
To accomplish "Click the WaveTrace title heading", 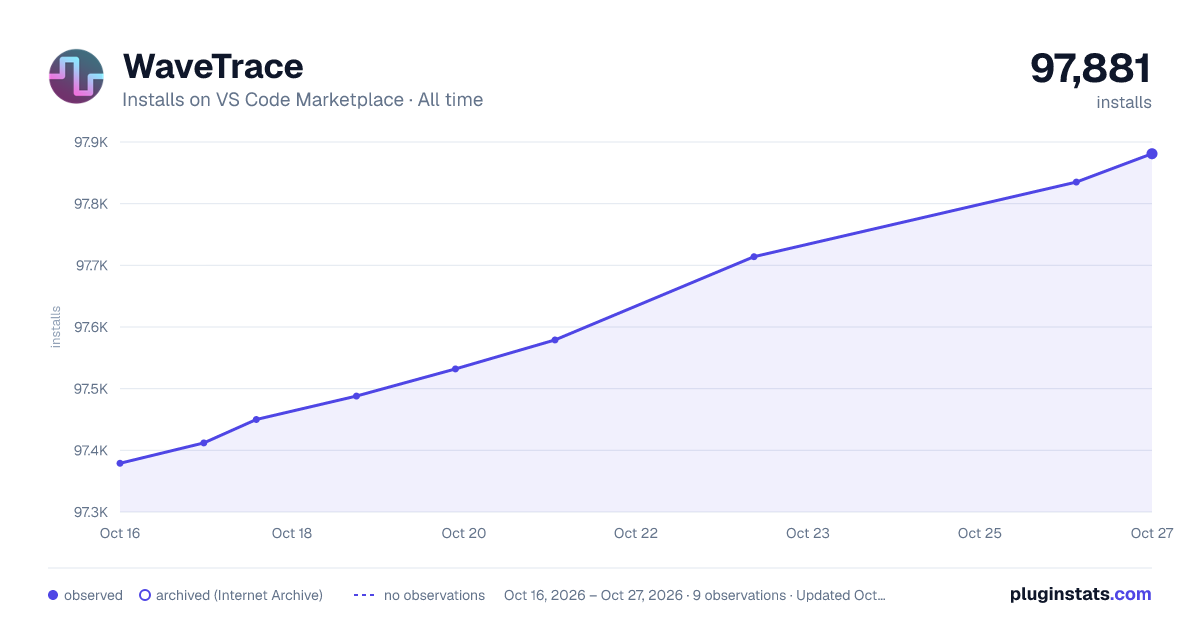I will (x=213, y=66).
